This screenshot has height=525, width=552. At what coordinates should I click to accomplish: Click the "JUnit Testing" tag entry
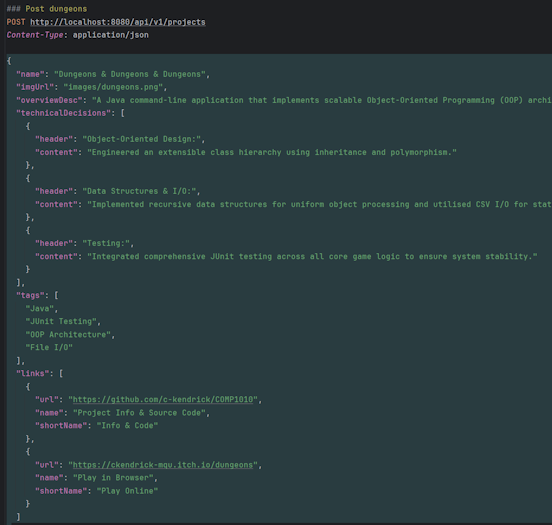[61, 321]
